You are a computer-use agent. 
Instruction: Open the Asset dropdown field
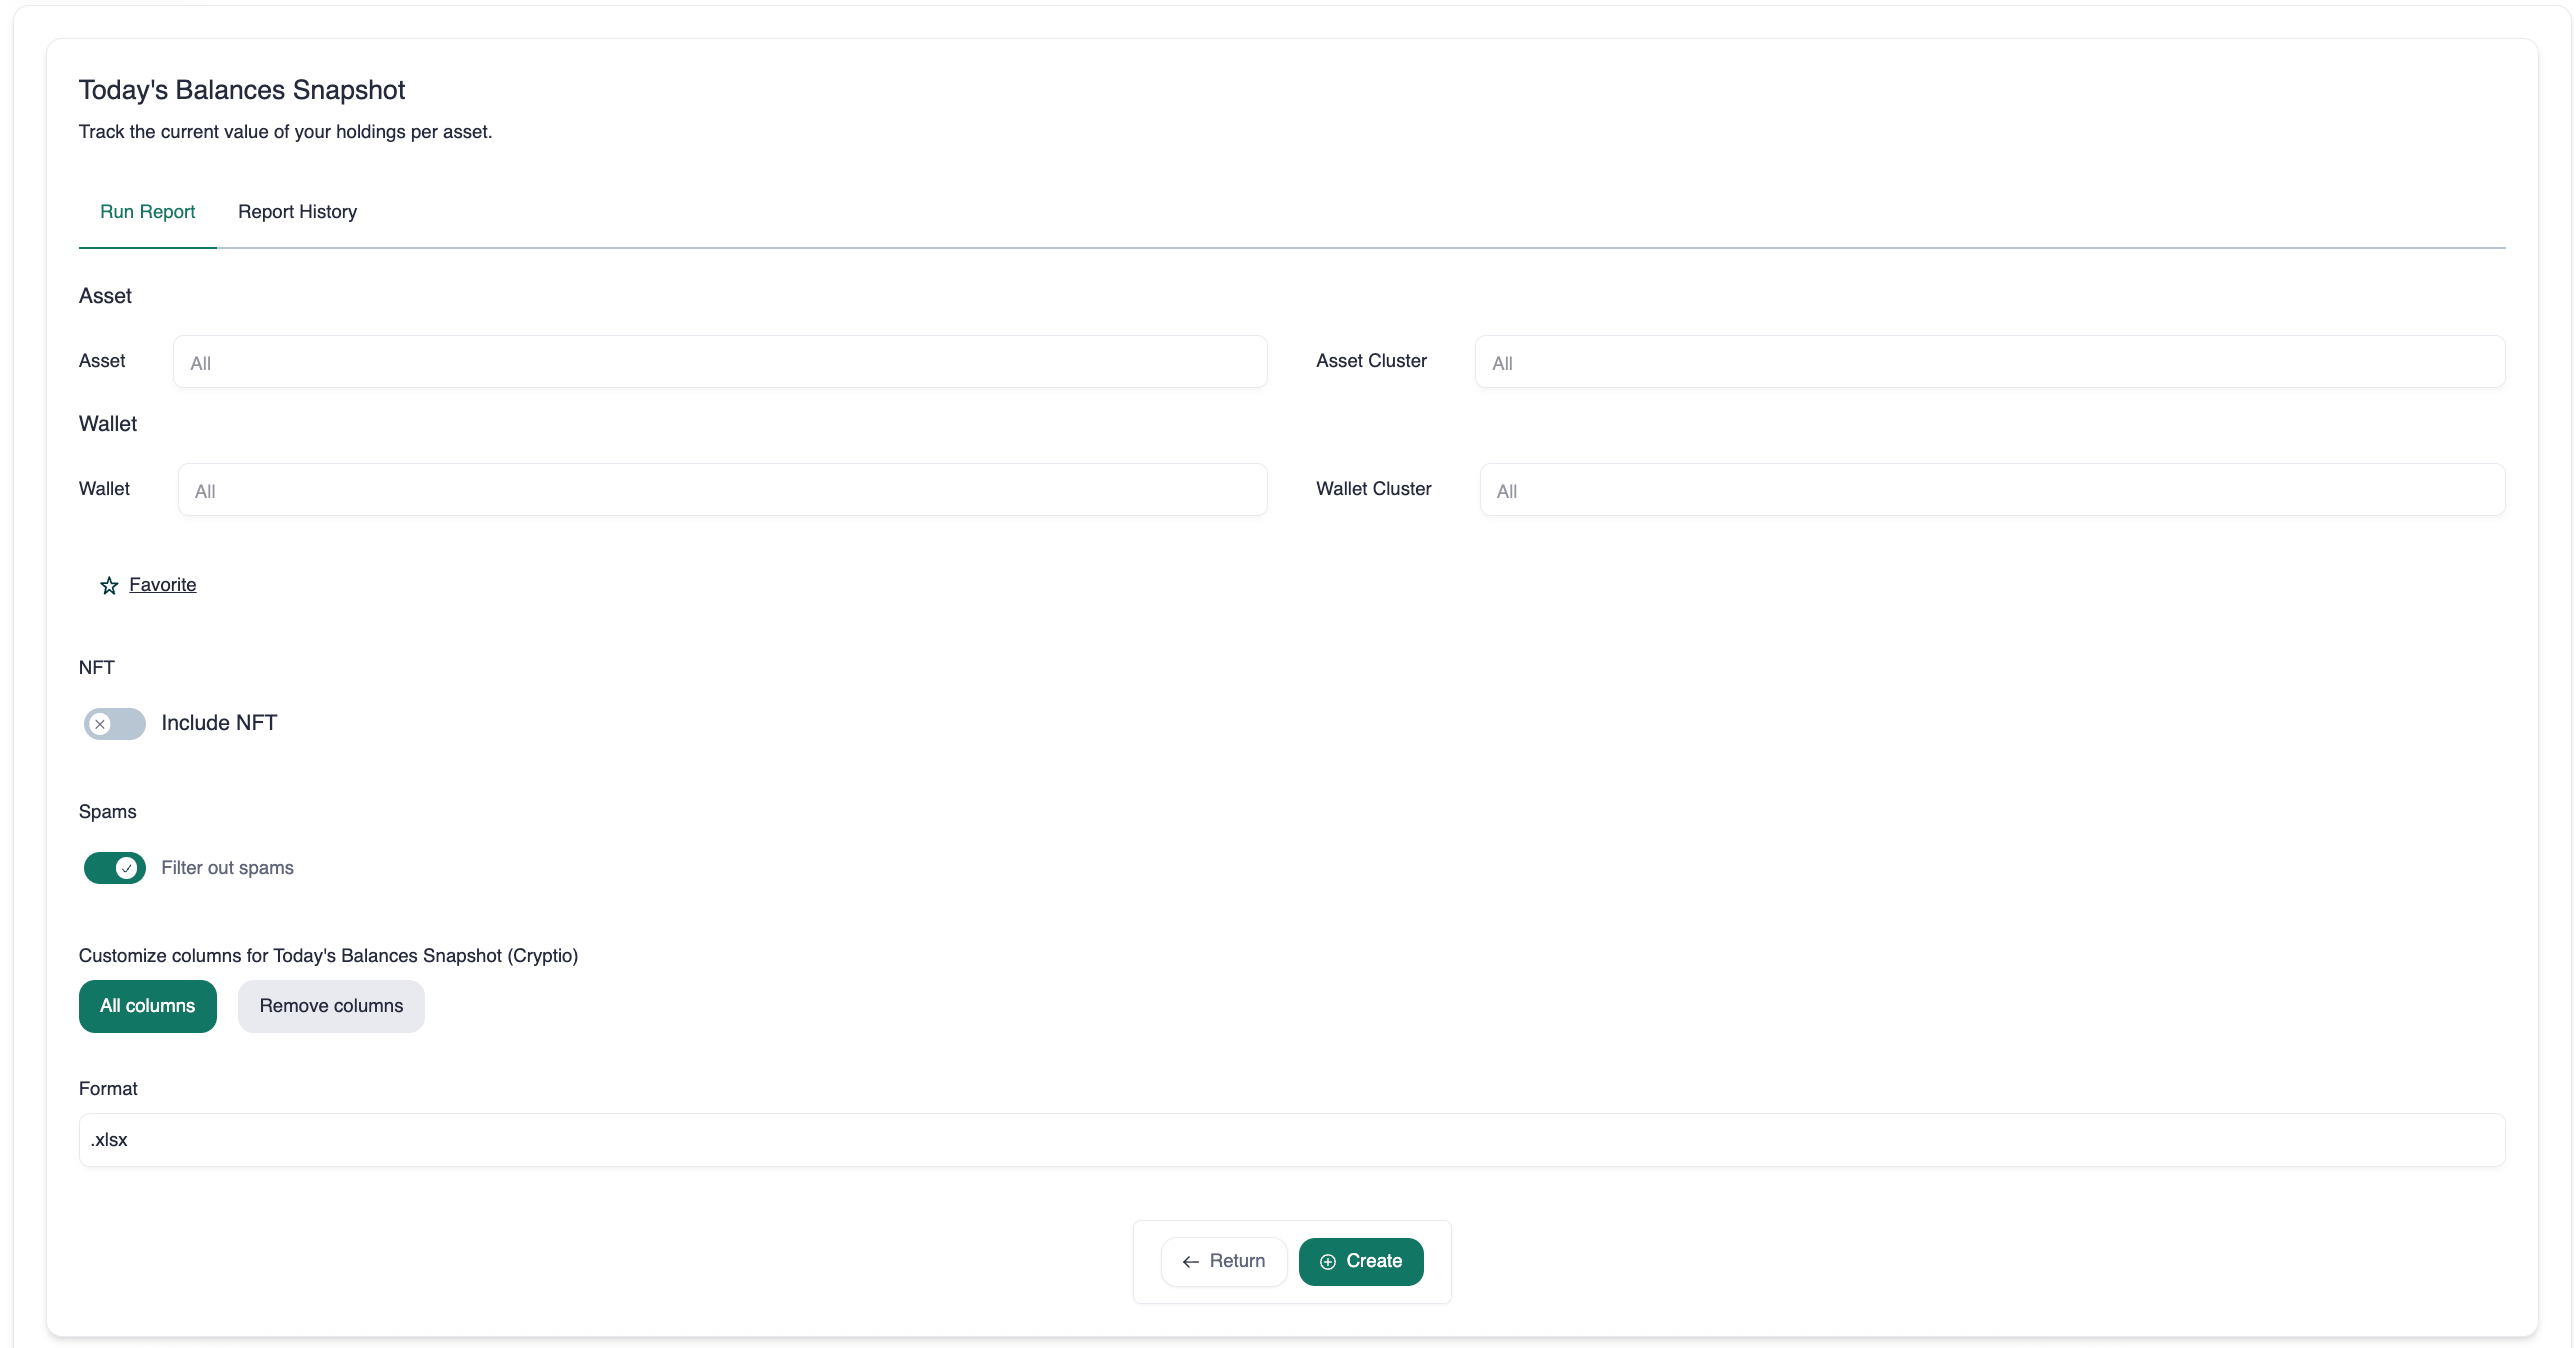(720, 362)
